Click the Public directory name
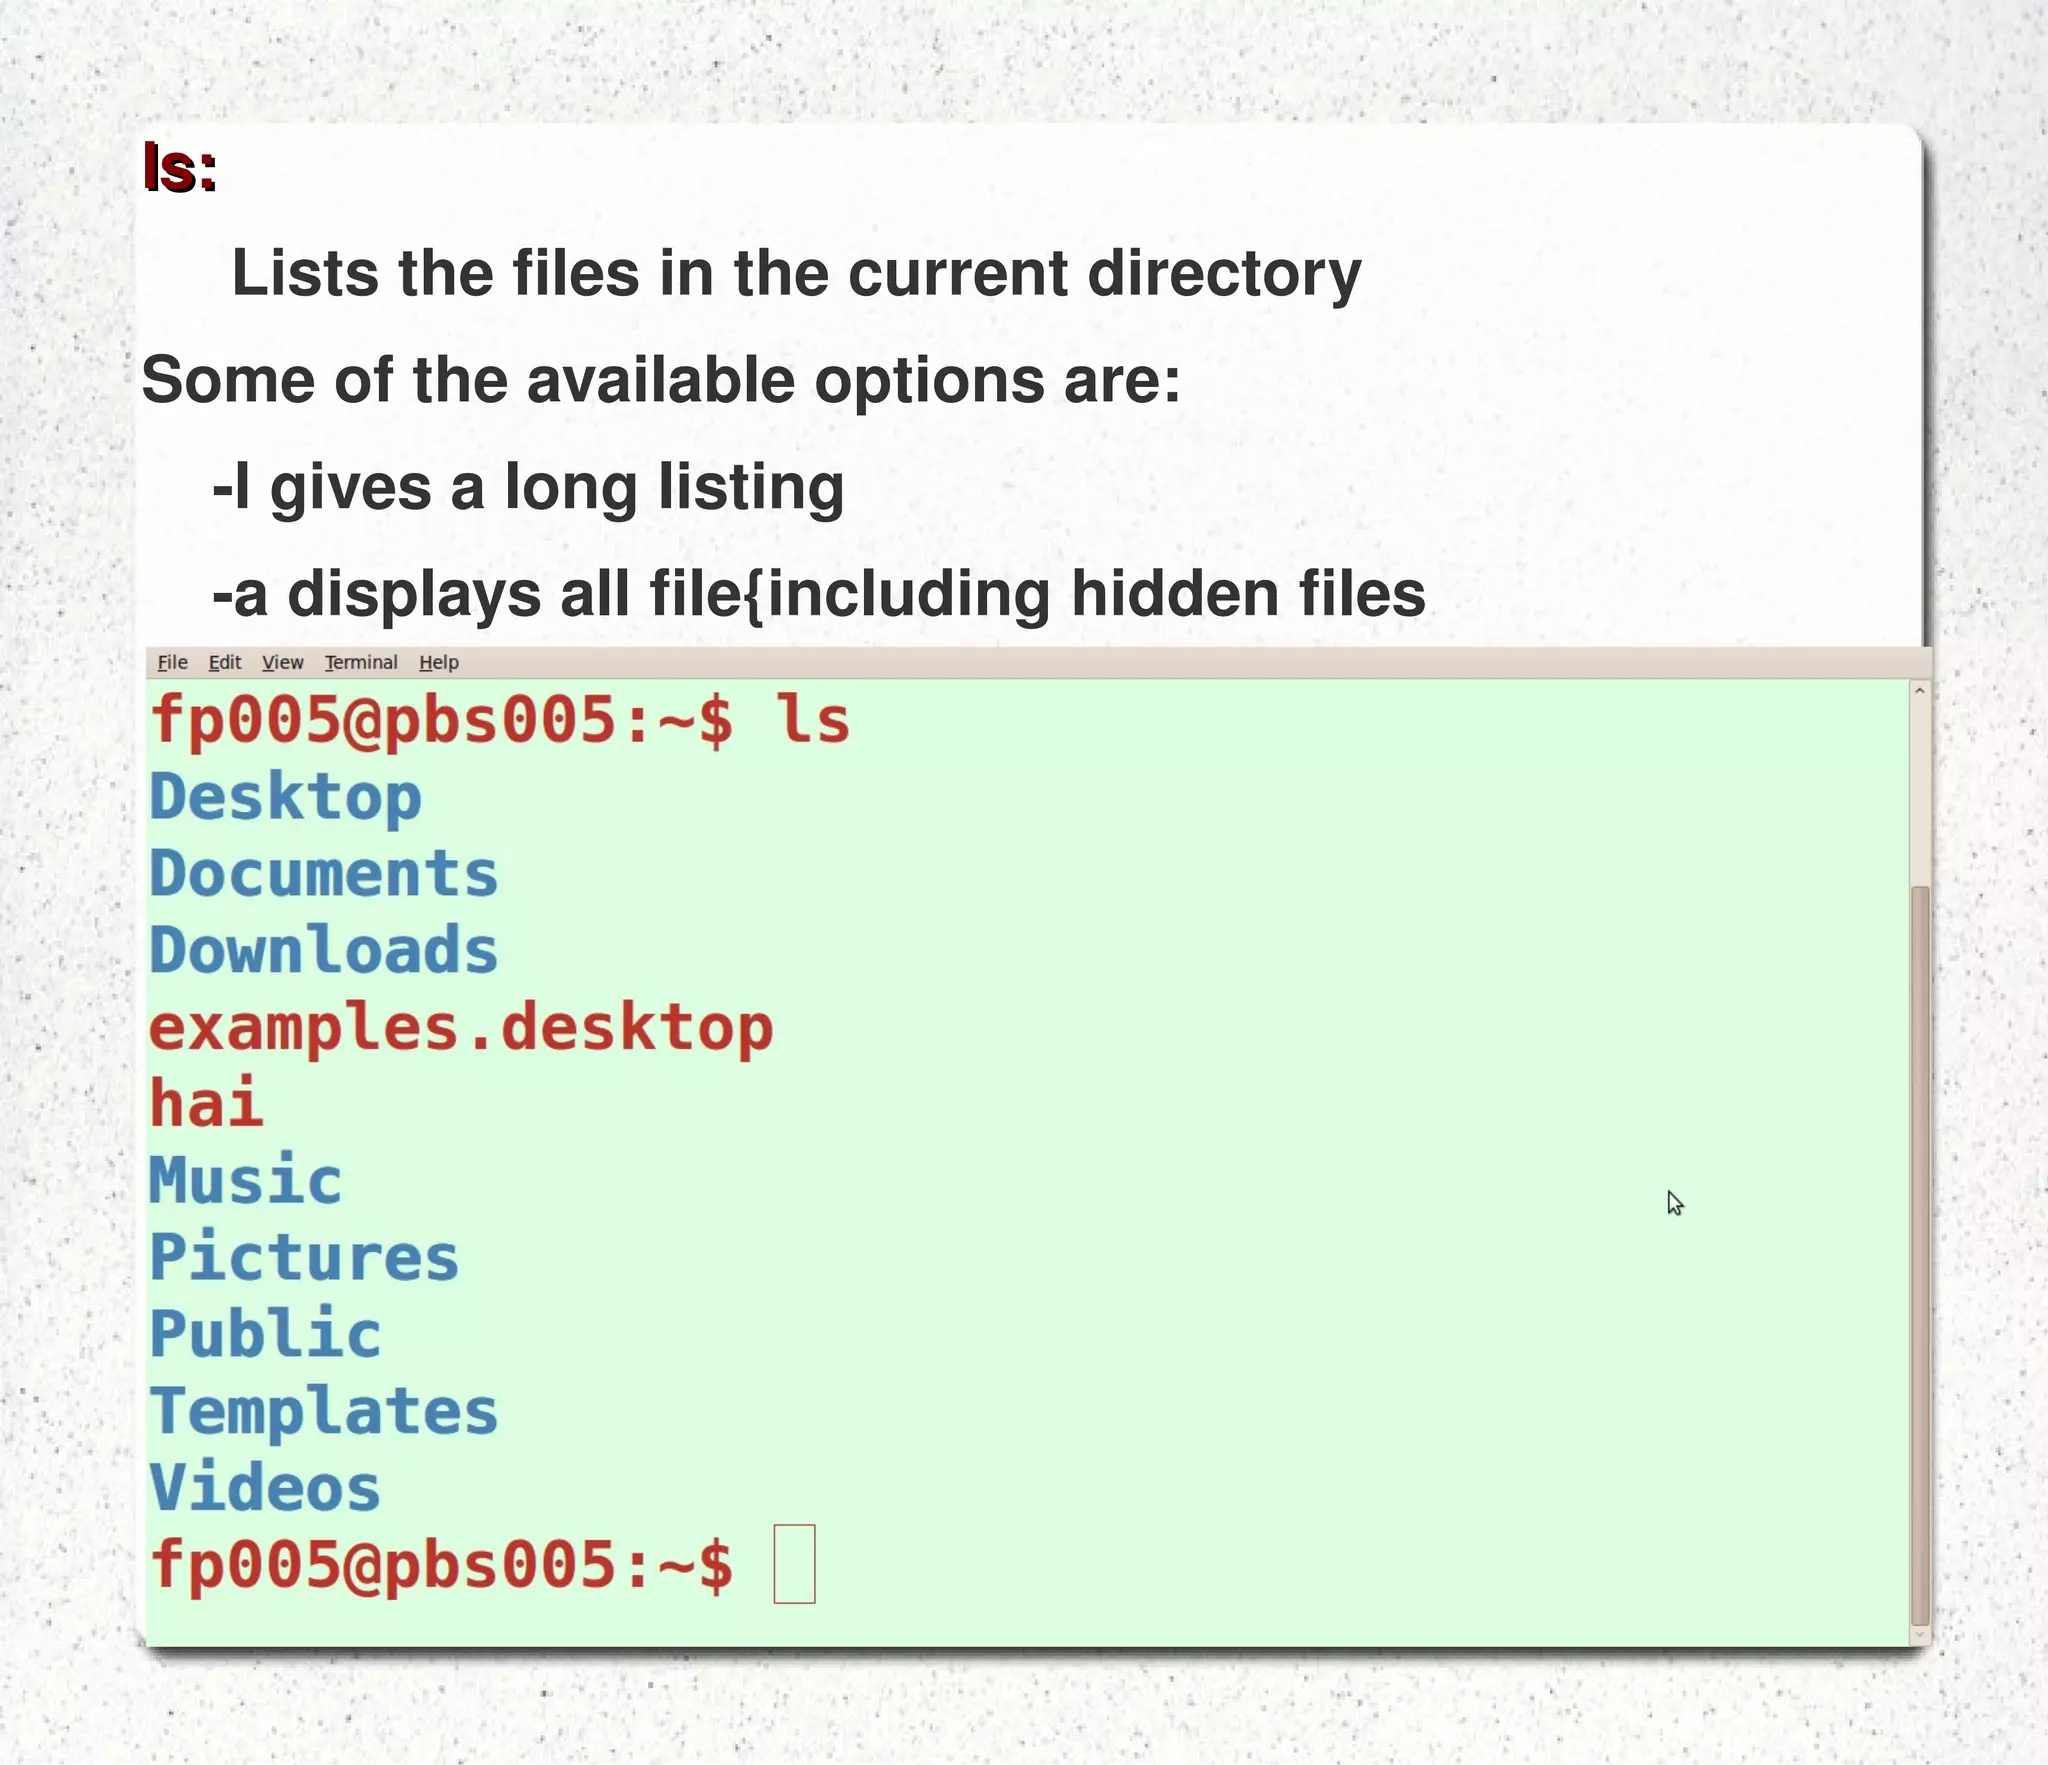 point(265,1335)
